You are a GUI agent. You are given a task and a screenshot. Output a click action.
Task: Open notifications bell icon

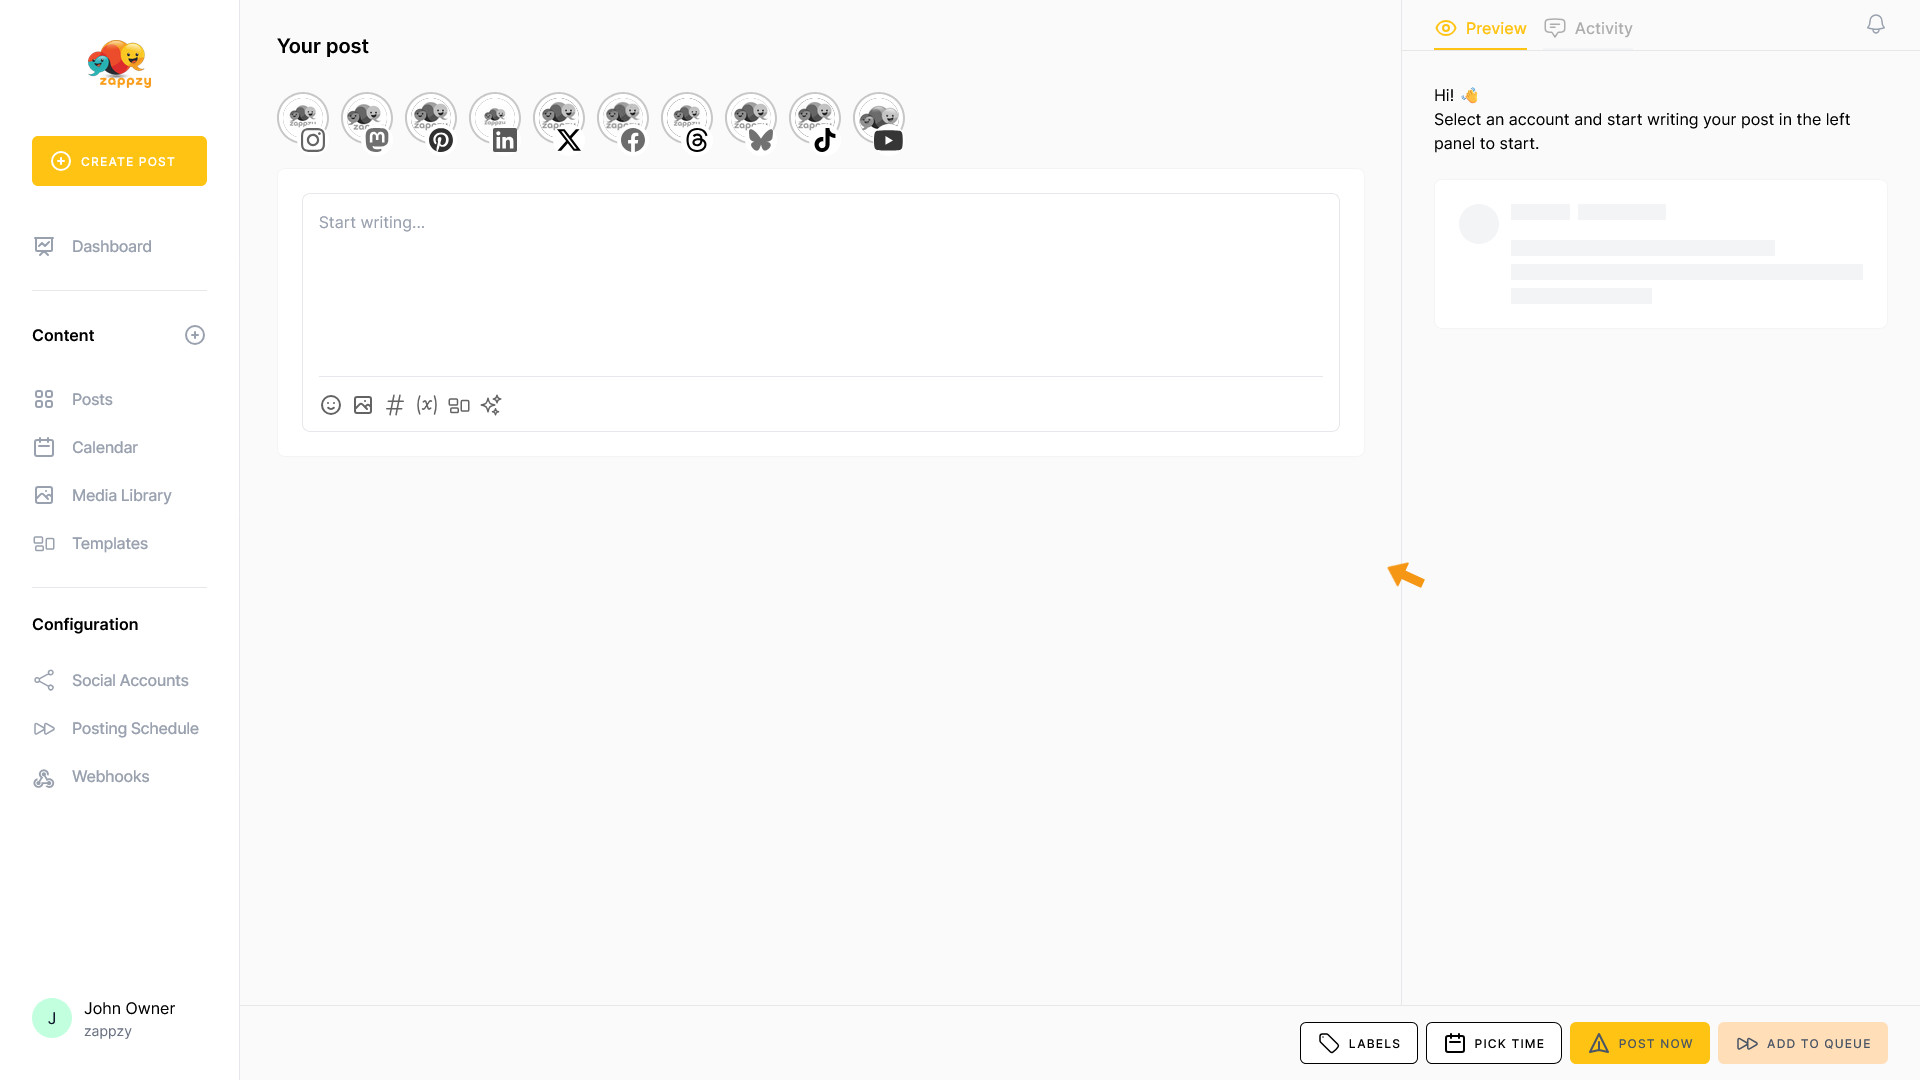(1876, 24)
